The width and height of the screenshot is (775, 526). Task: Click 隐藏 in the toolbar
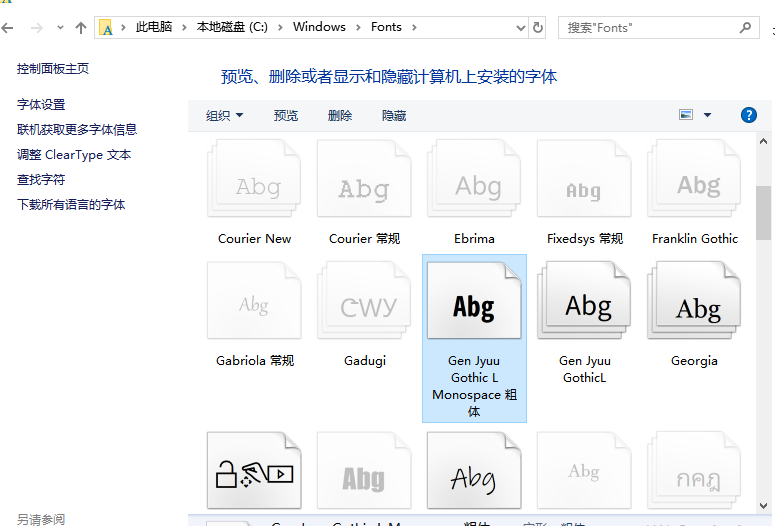(x=394, y=116)
